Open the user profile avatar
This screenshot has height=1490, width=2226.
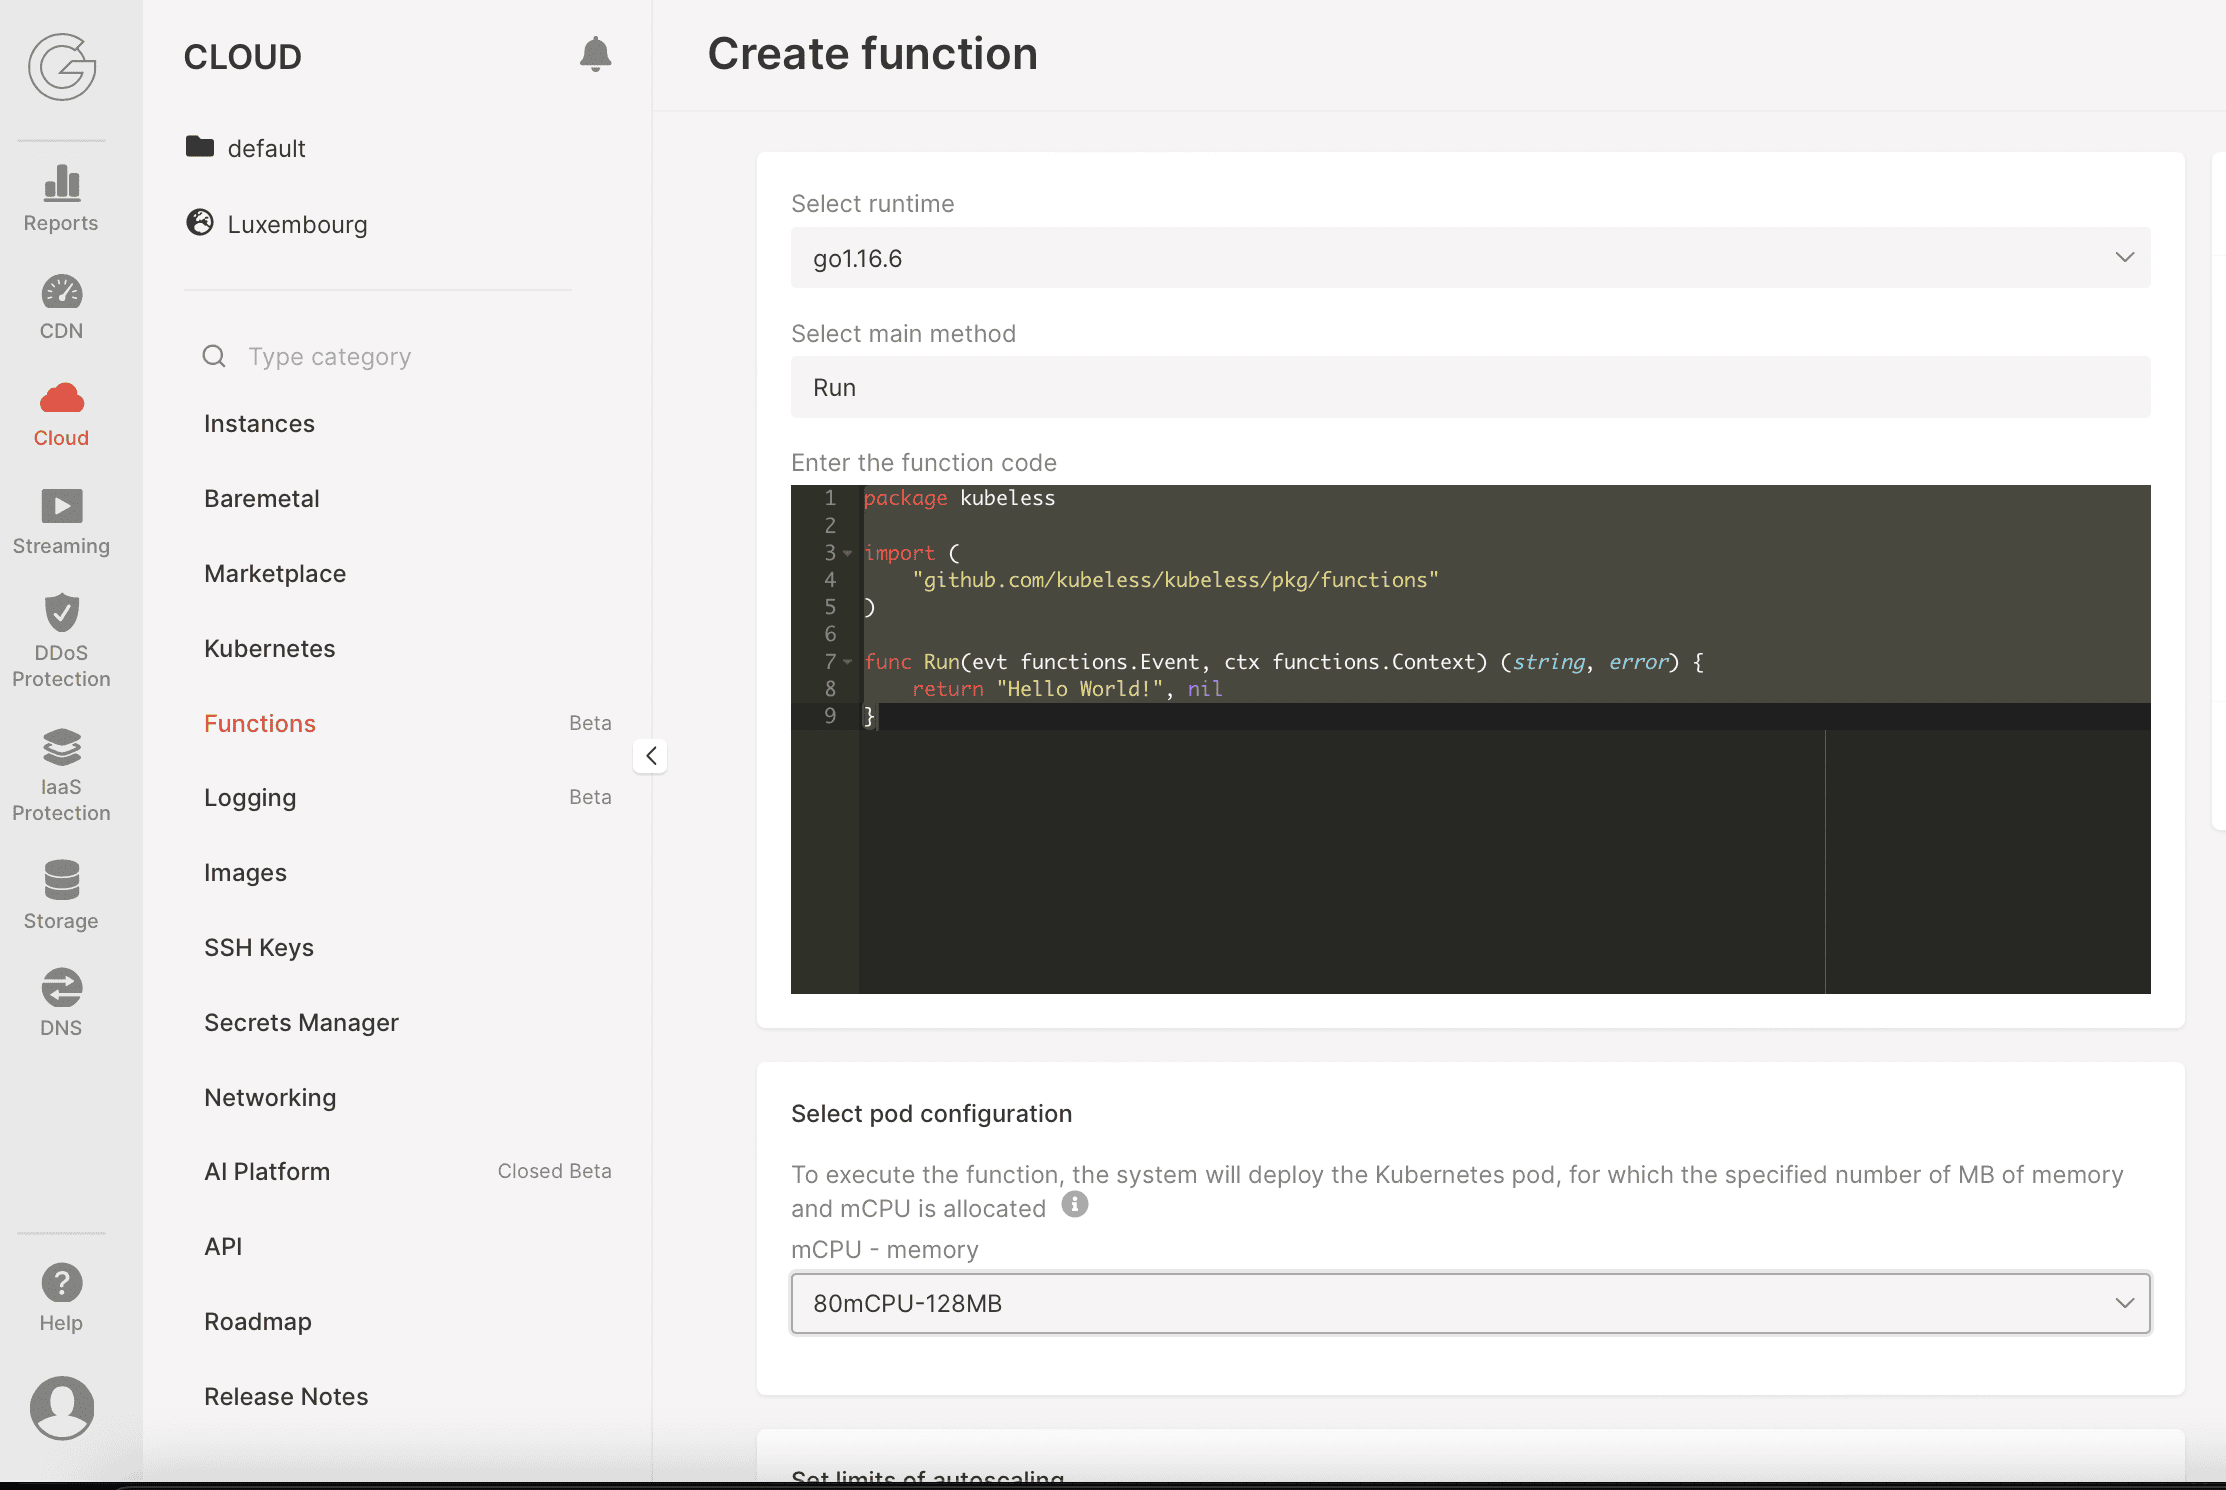pyautogui.click(x=62, y=1407)
